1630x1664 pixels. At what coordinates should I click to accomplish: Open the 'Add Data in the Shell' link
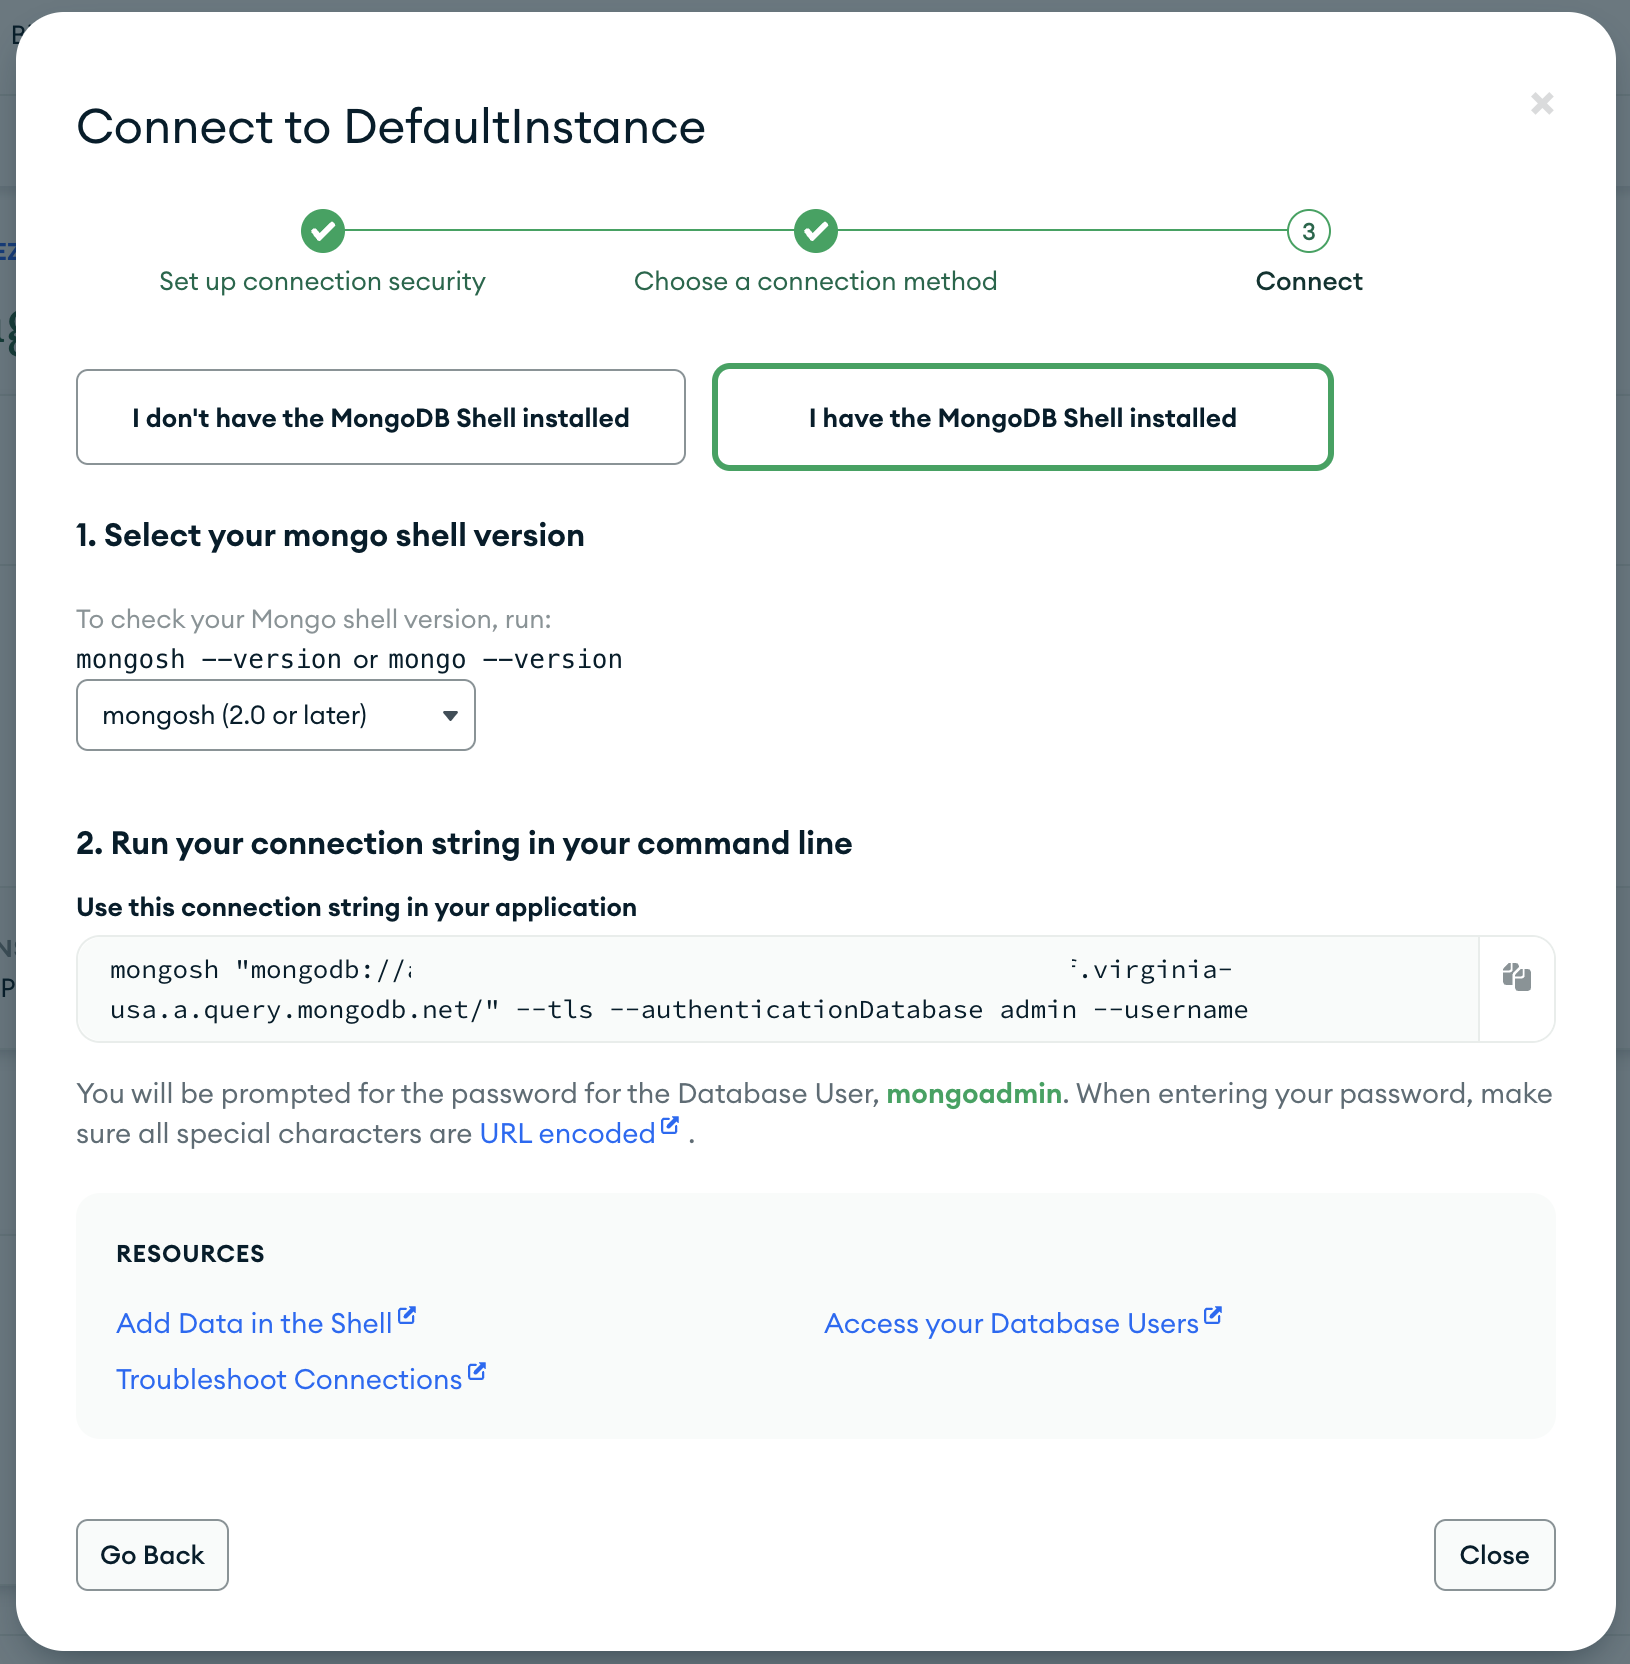[x=266, y=1323]
